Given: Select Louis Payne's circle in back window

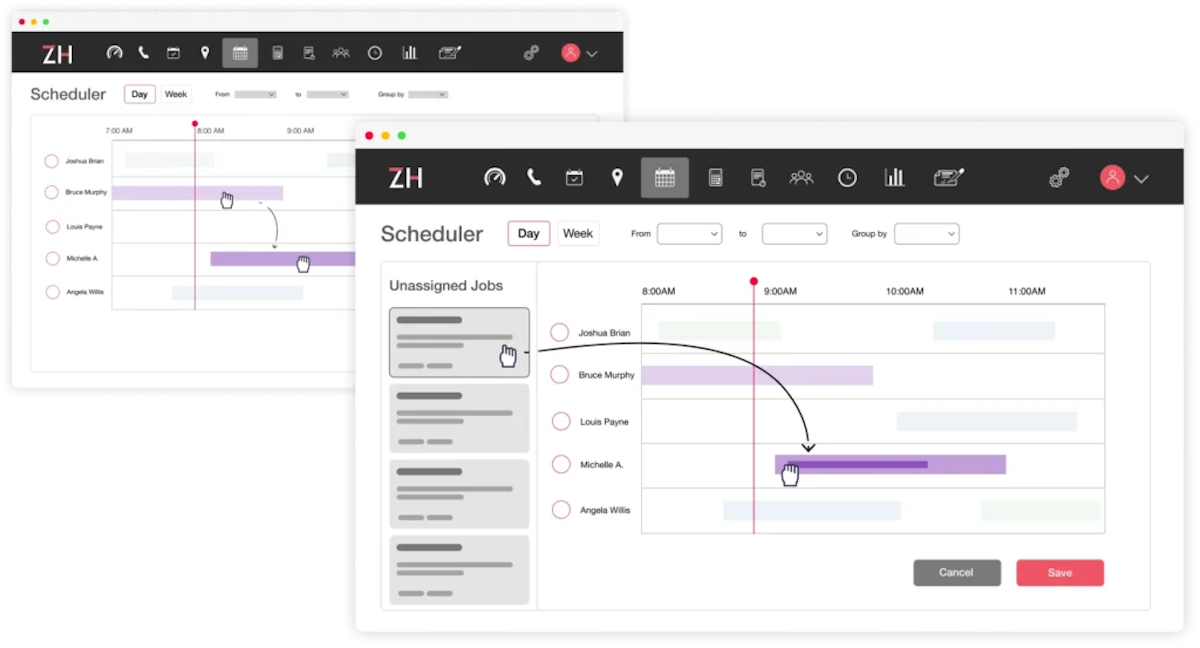Looking at the screenshot, I should [52, 227].
